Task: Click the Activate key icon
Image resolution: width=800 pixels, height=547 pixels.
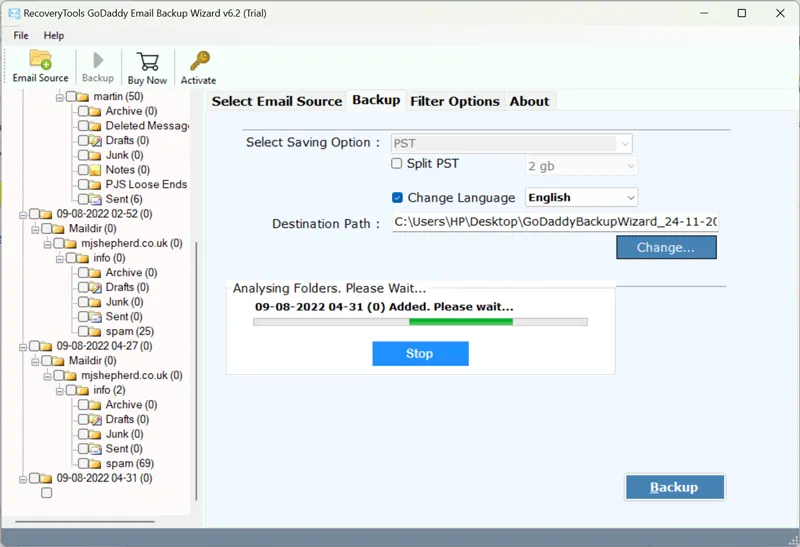Action: 198,61
